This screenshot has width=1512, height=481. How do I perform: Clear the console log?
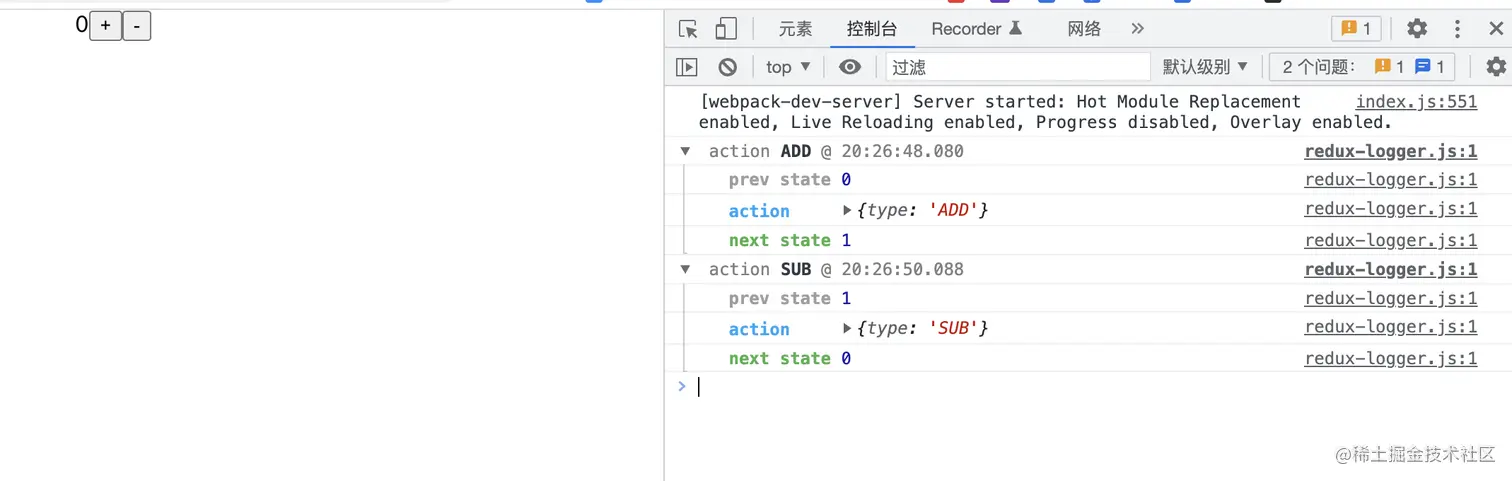pos(728,67)
